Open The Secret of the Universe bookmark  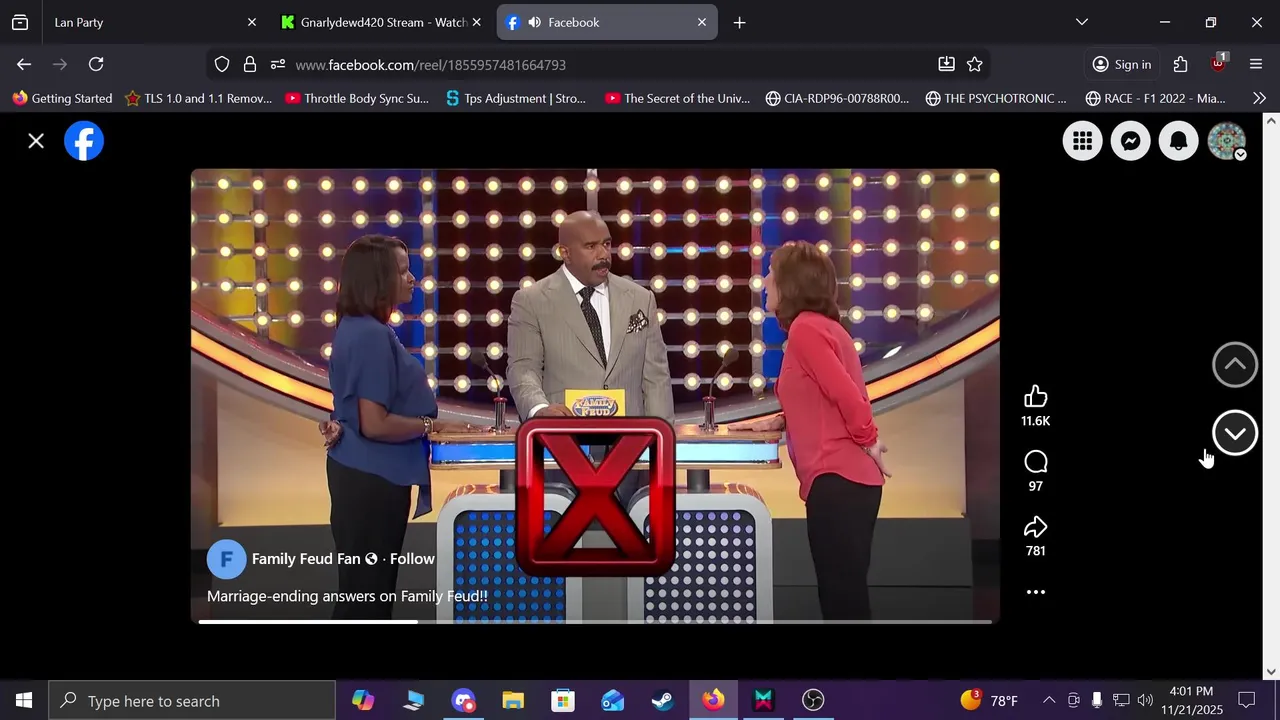(x=677, y=98)
